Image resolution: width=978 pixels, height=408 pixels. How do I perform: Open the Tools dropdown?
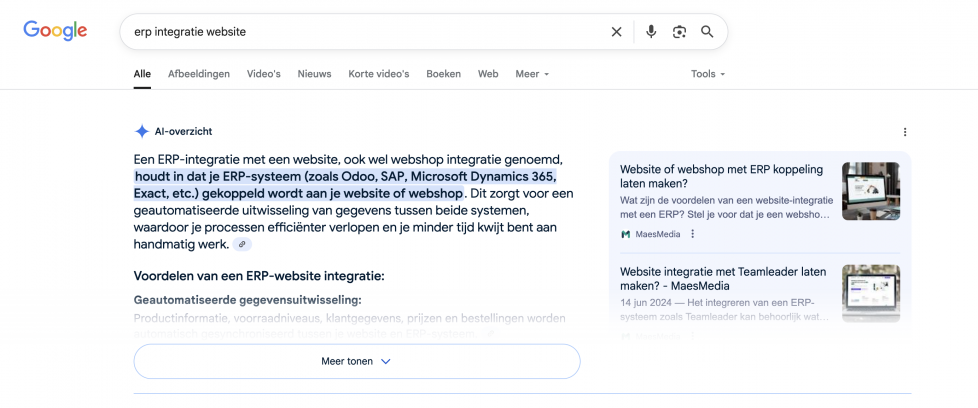point(708,74)
